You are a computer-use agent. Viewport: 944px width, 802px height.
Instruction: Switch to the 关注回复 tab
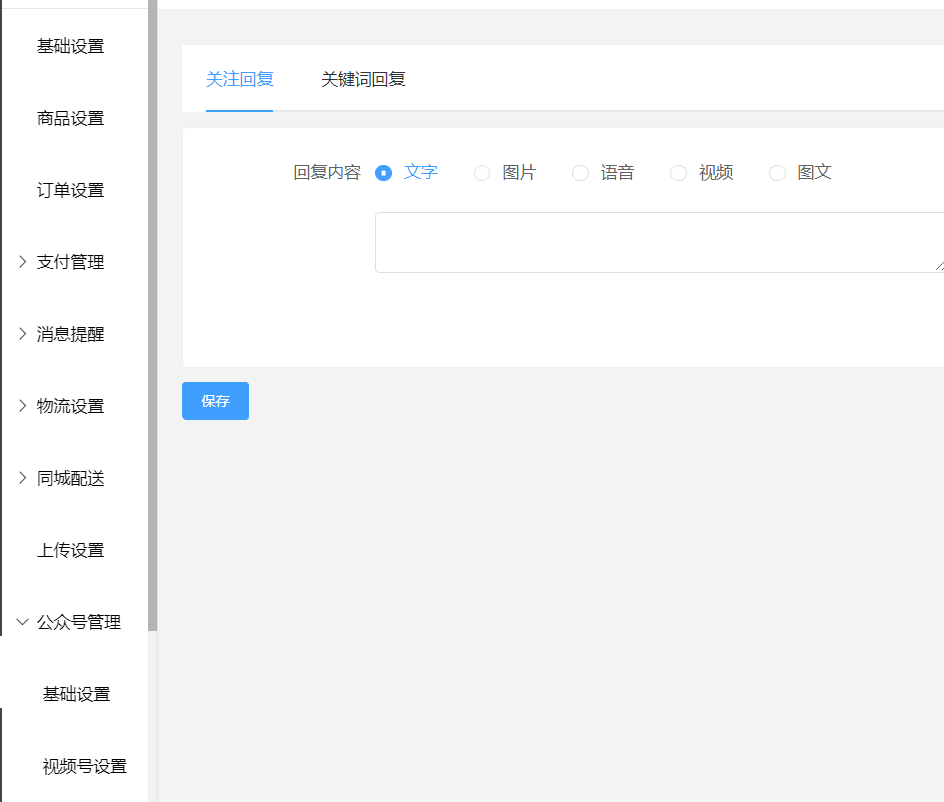pyautogui.click(x=240, y=79)
